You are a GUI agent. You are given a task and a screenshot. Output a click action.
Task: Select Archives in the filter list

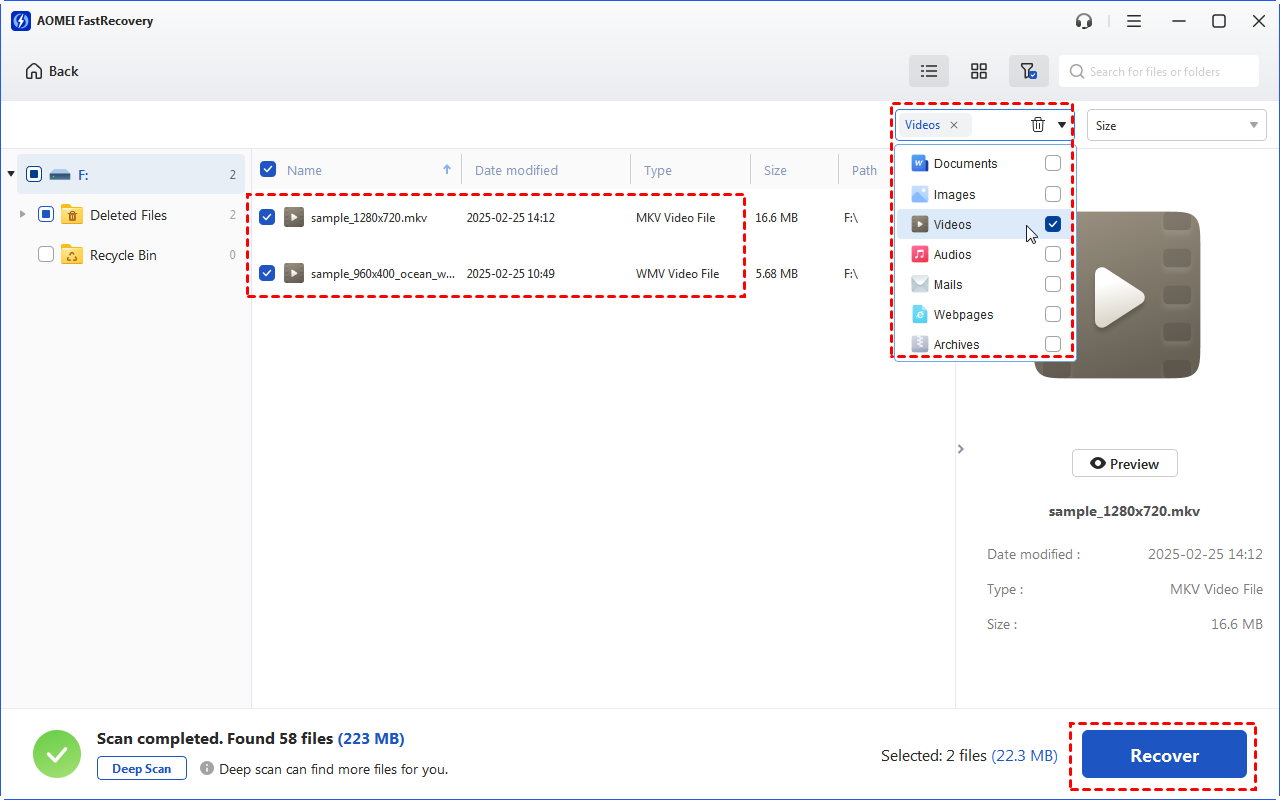tap(956, 345)
